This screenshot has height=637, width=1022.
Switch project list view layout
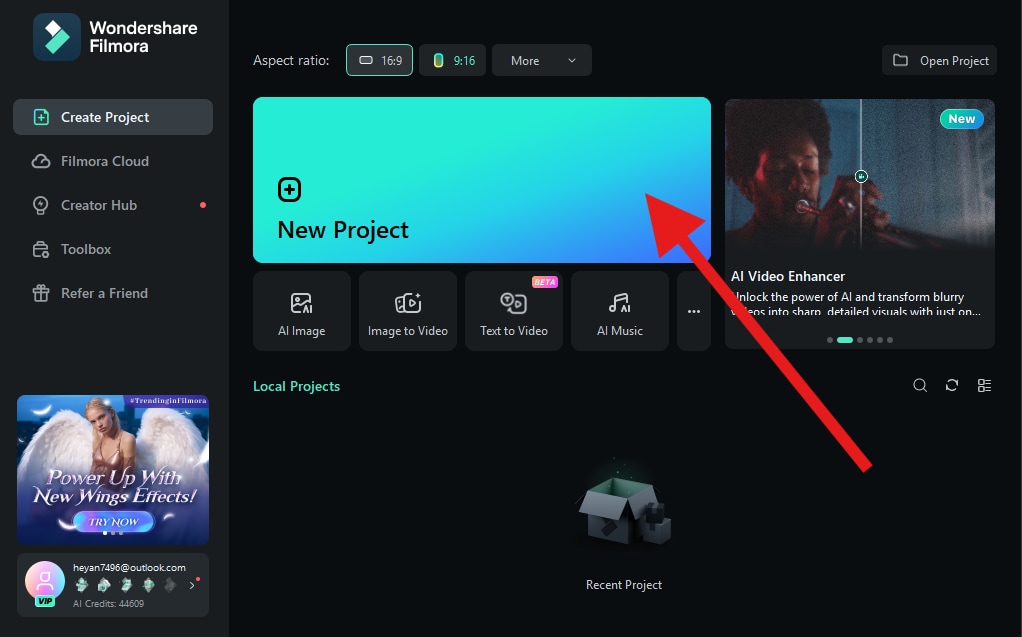click(x=985, y=385)
